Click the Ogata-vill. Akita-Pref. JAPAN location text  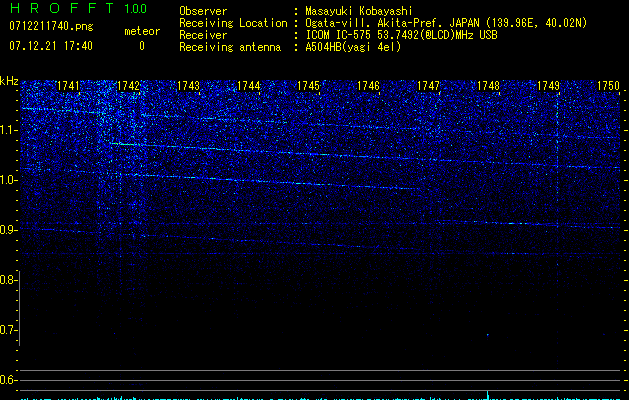[x=446, y=23]
